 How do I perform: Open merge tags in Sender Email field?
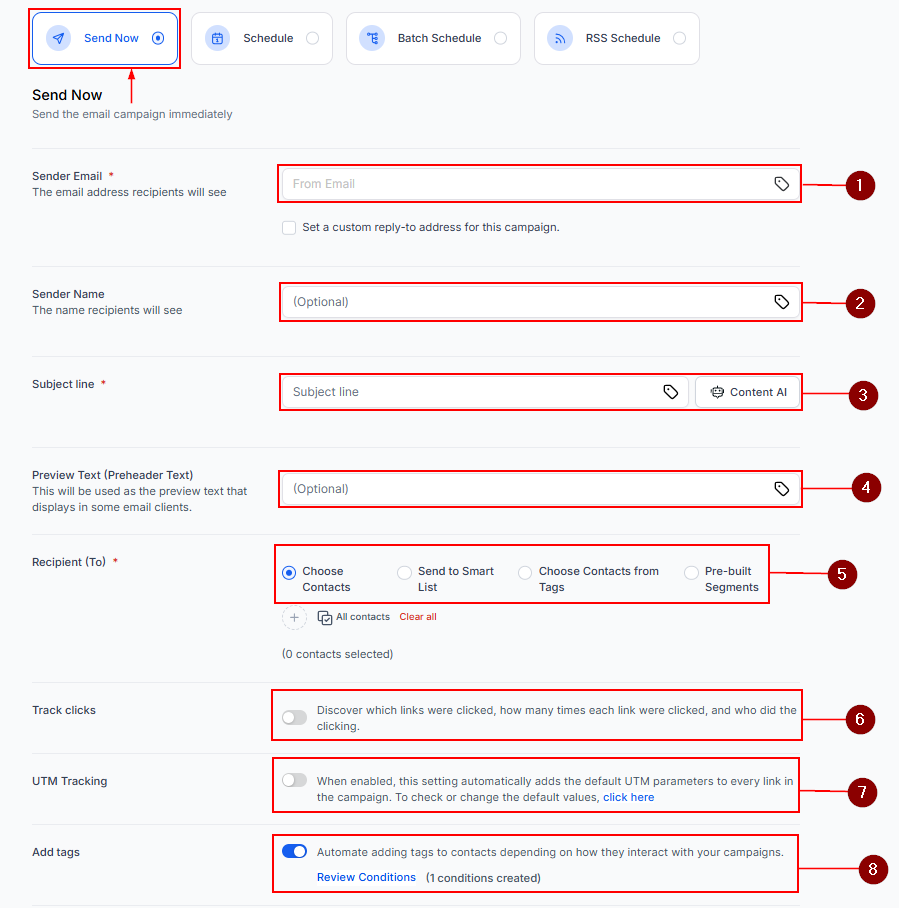pyautogui.click(x=781, y=184)
